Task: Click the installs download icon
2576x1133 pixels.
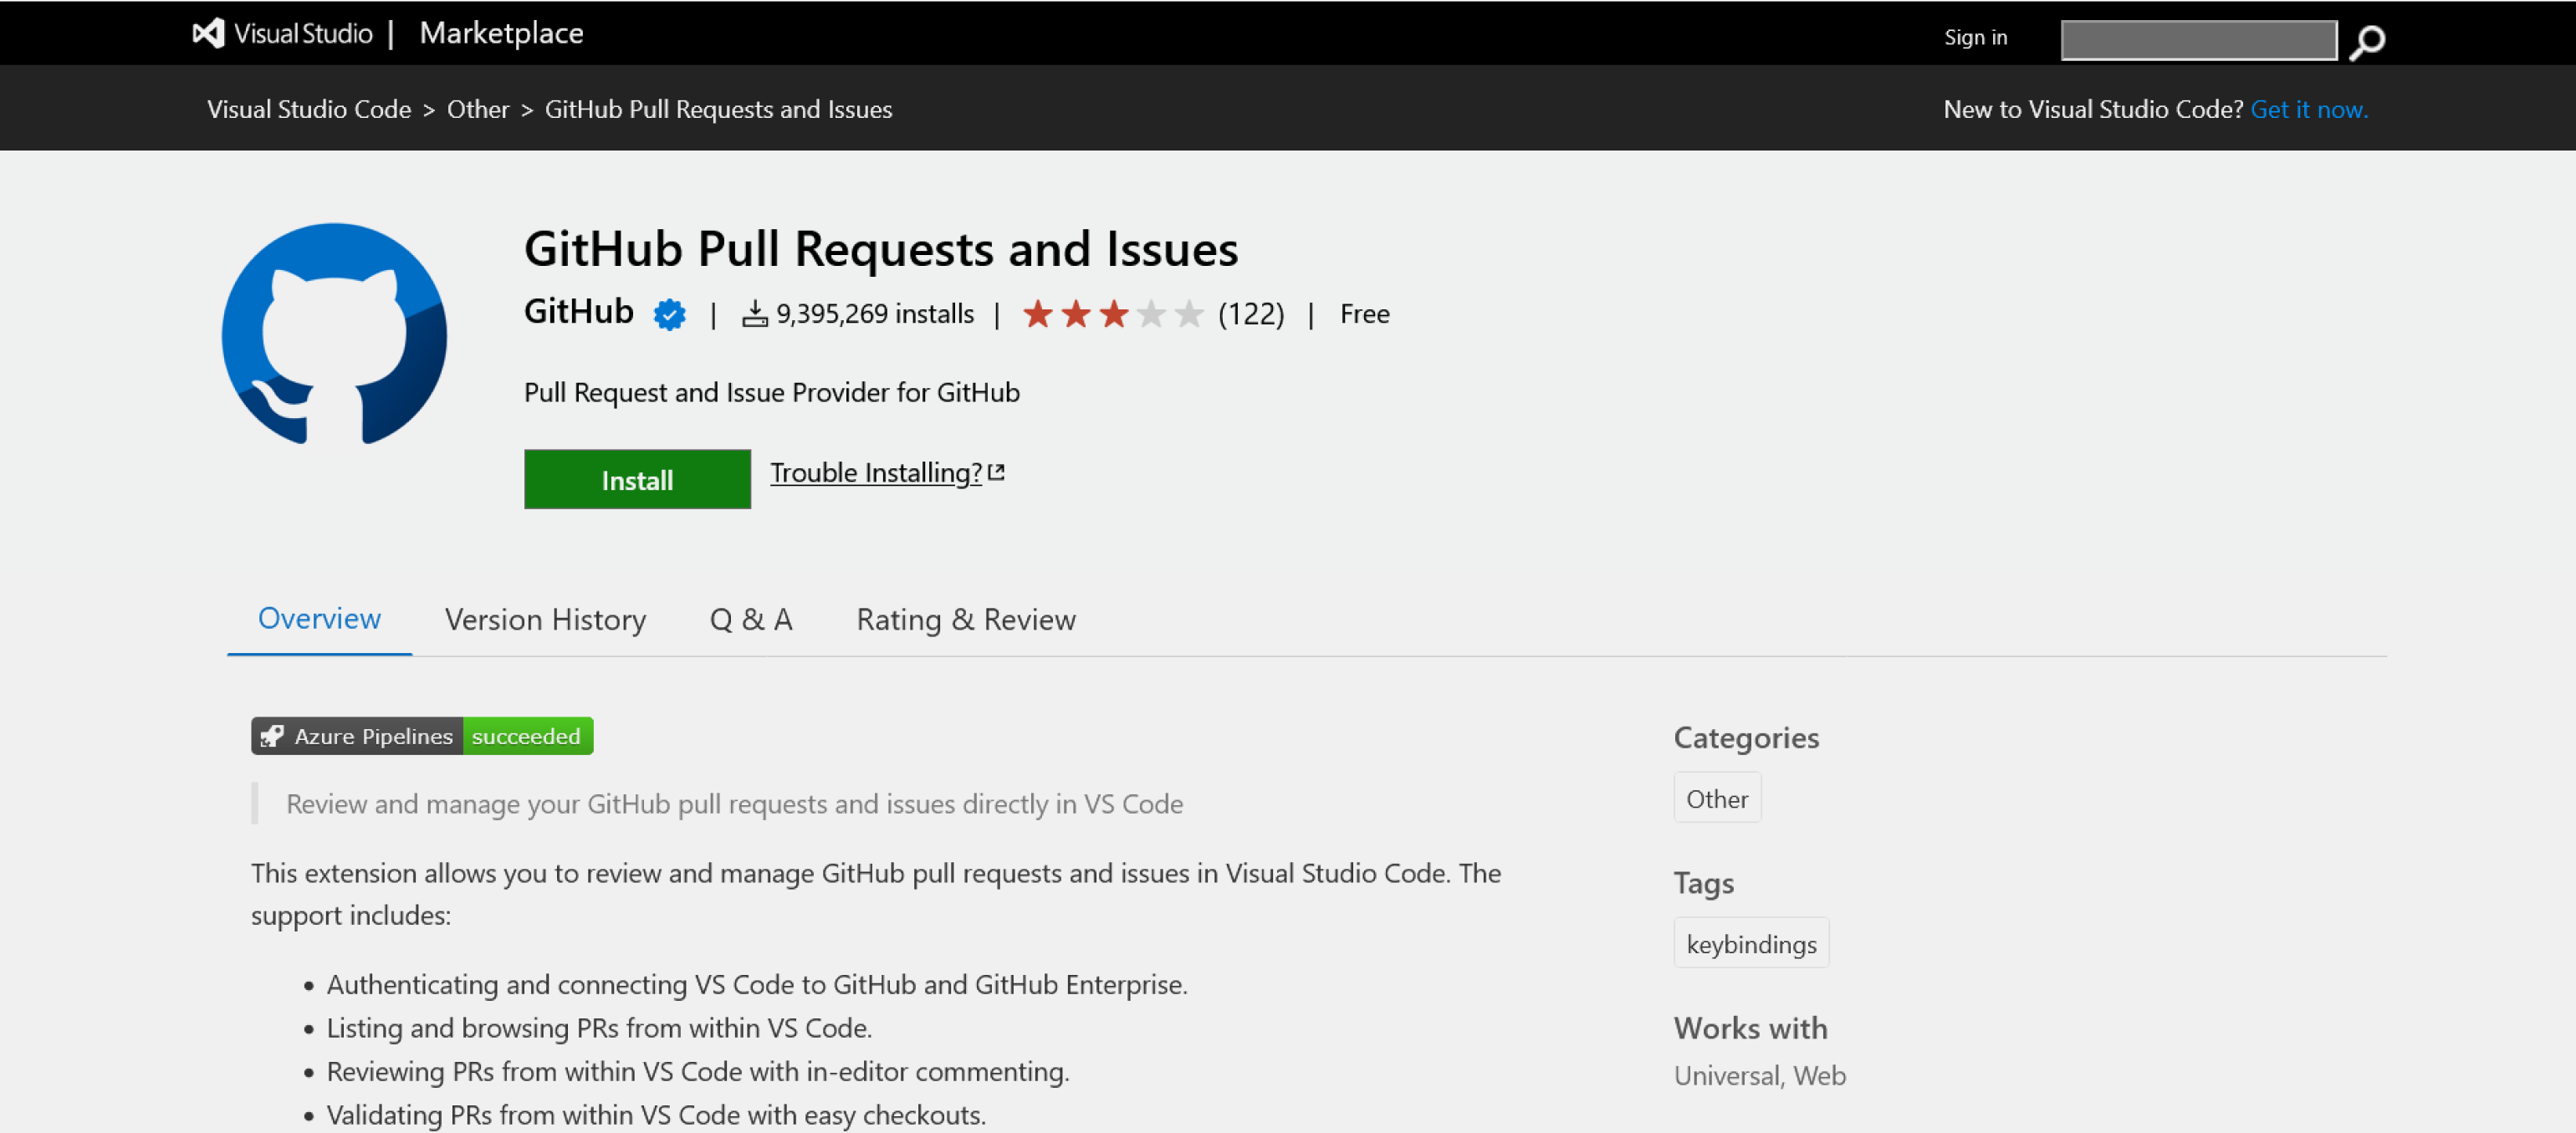Action: pos(755,314)
